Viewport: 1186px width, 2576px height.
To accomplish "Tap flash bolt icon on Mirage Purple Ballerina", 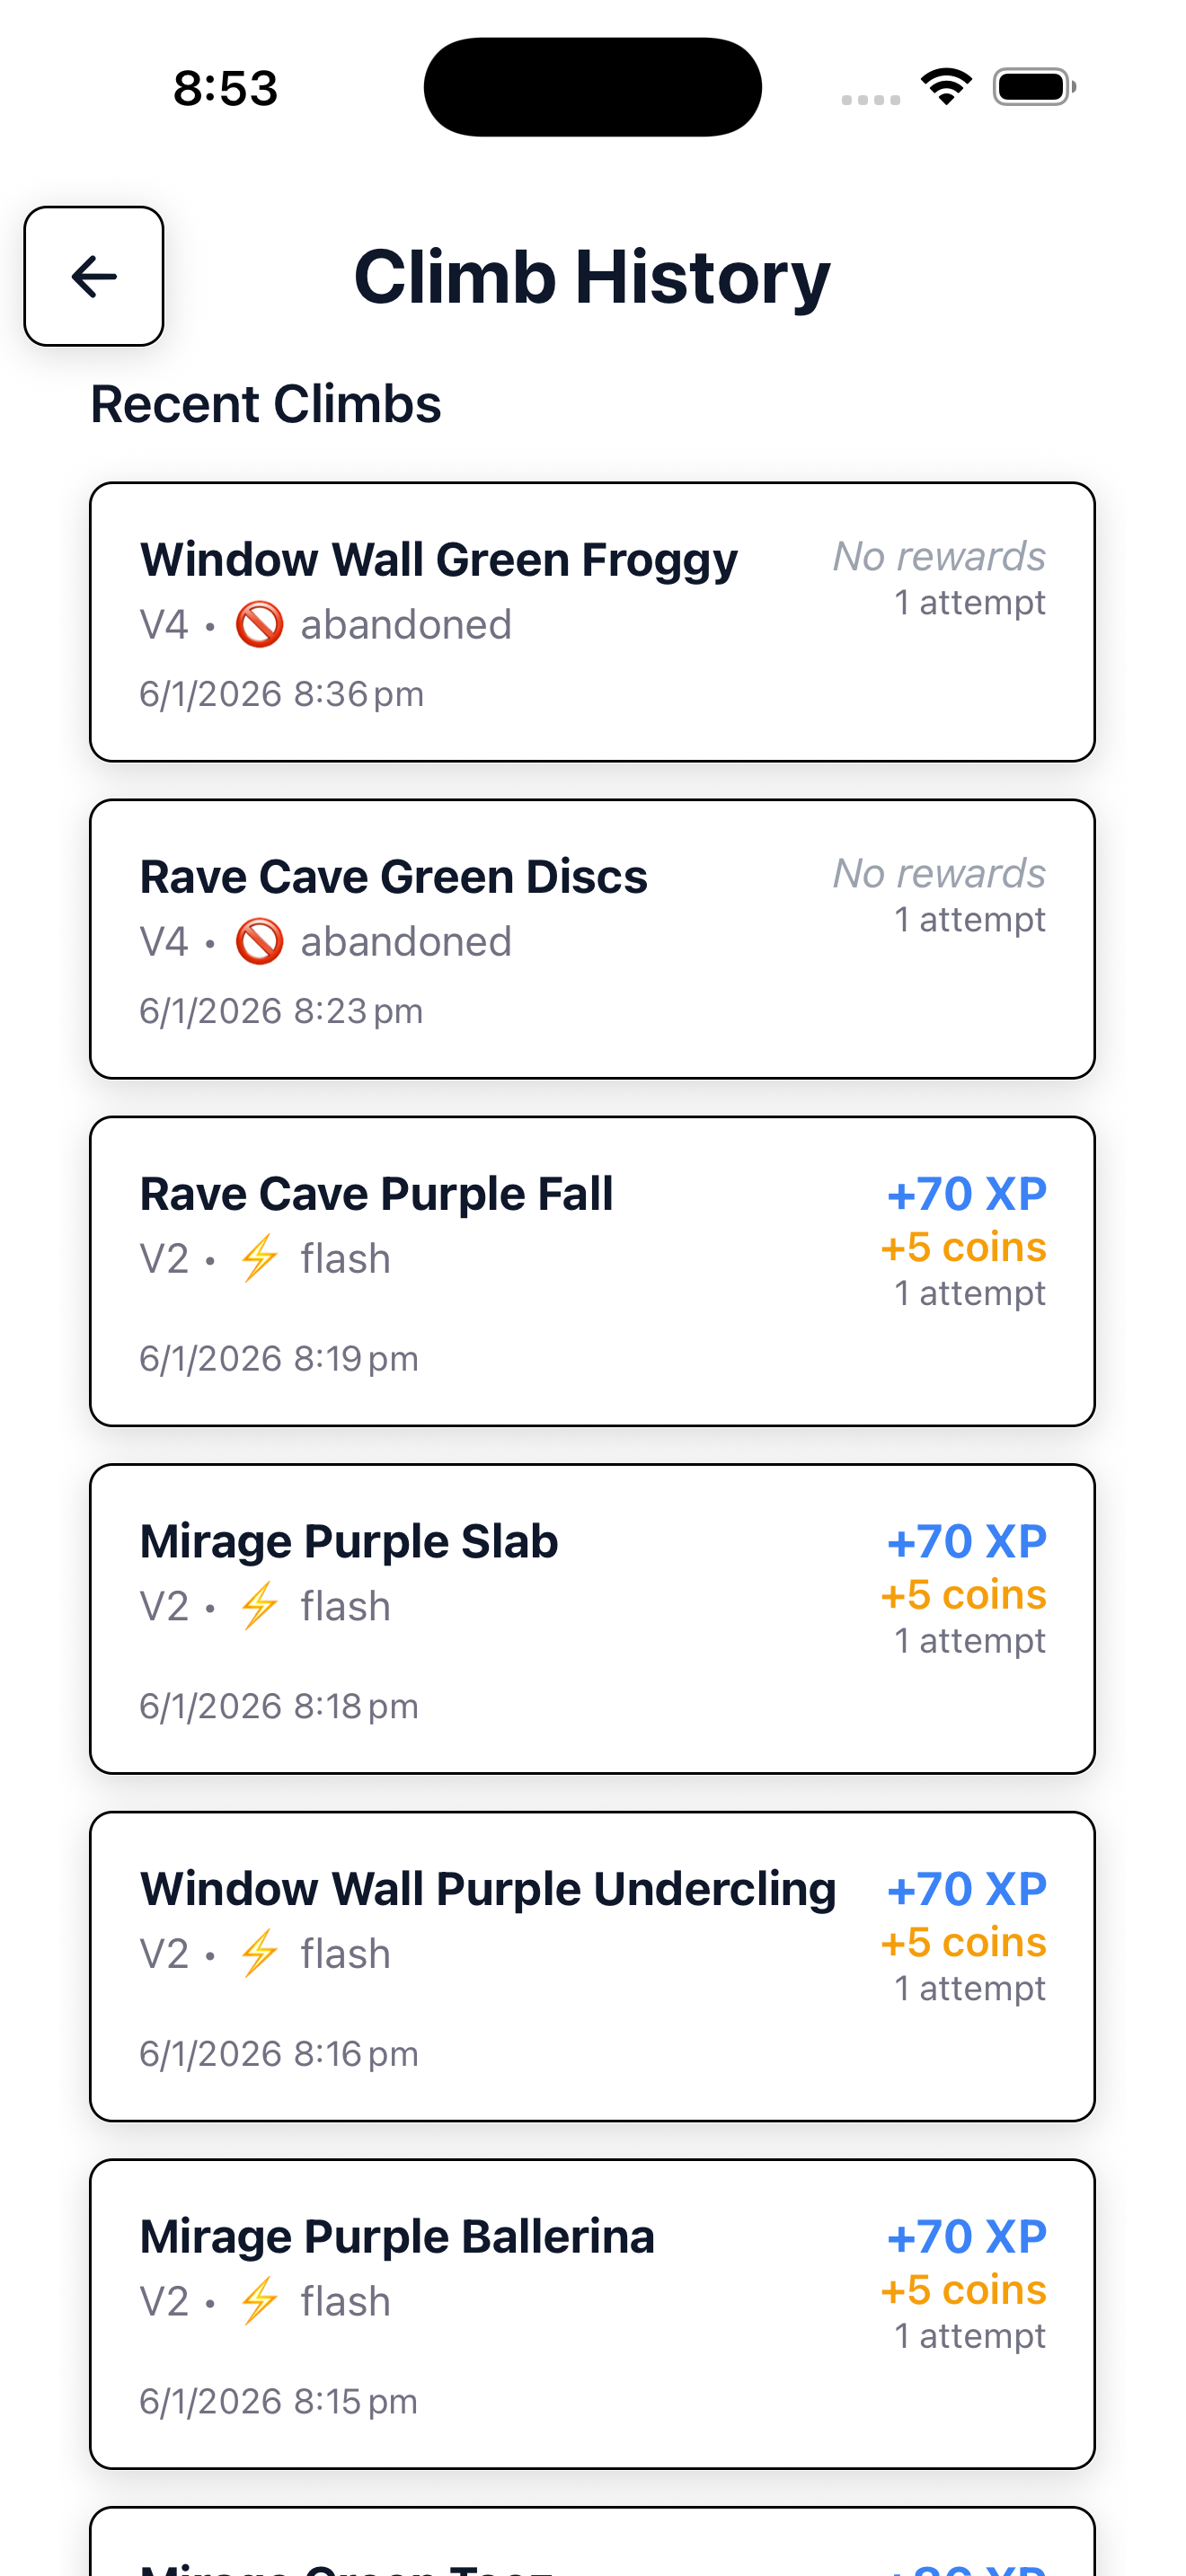I will point(259,2301).
